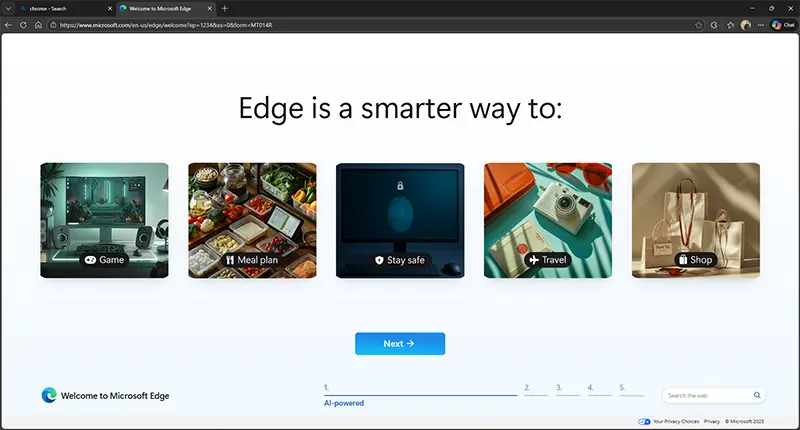Open Copilot Chat button
The width and height of the screenshot is (800, 430).
pos(783,24)
